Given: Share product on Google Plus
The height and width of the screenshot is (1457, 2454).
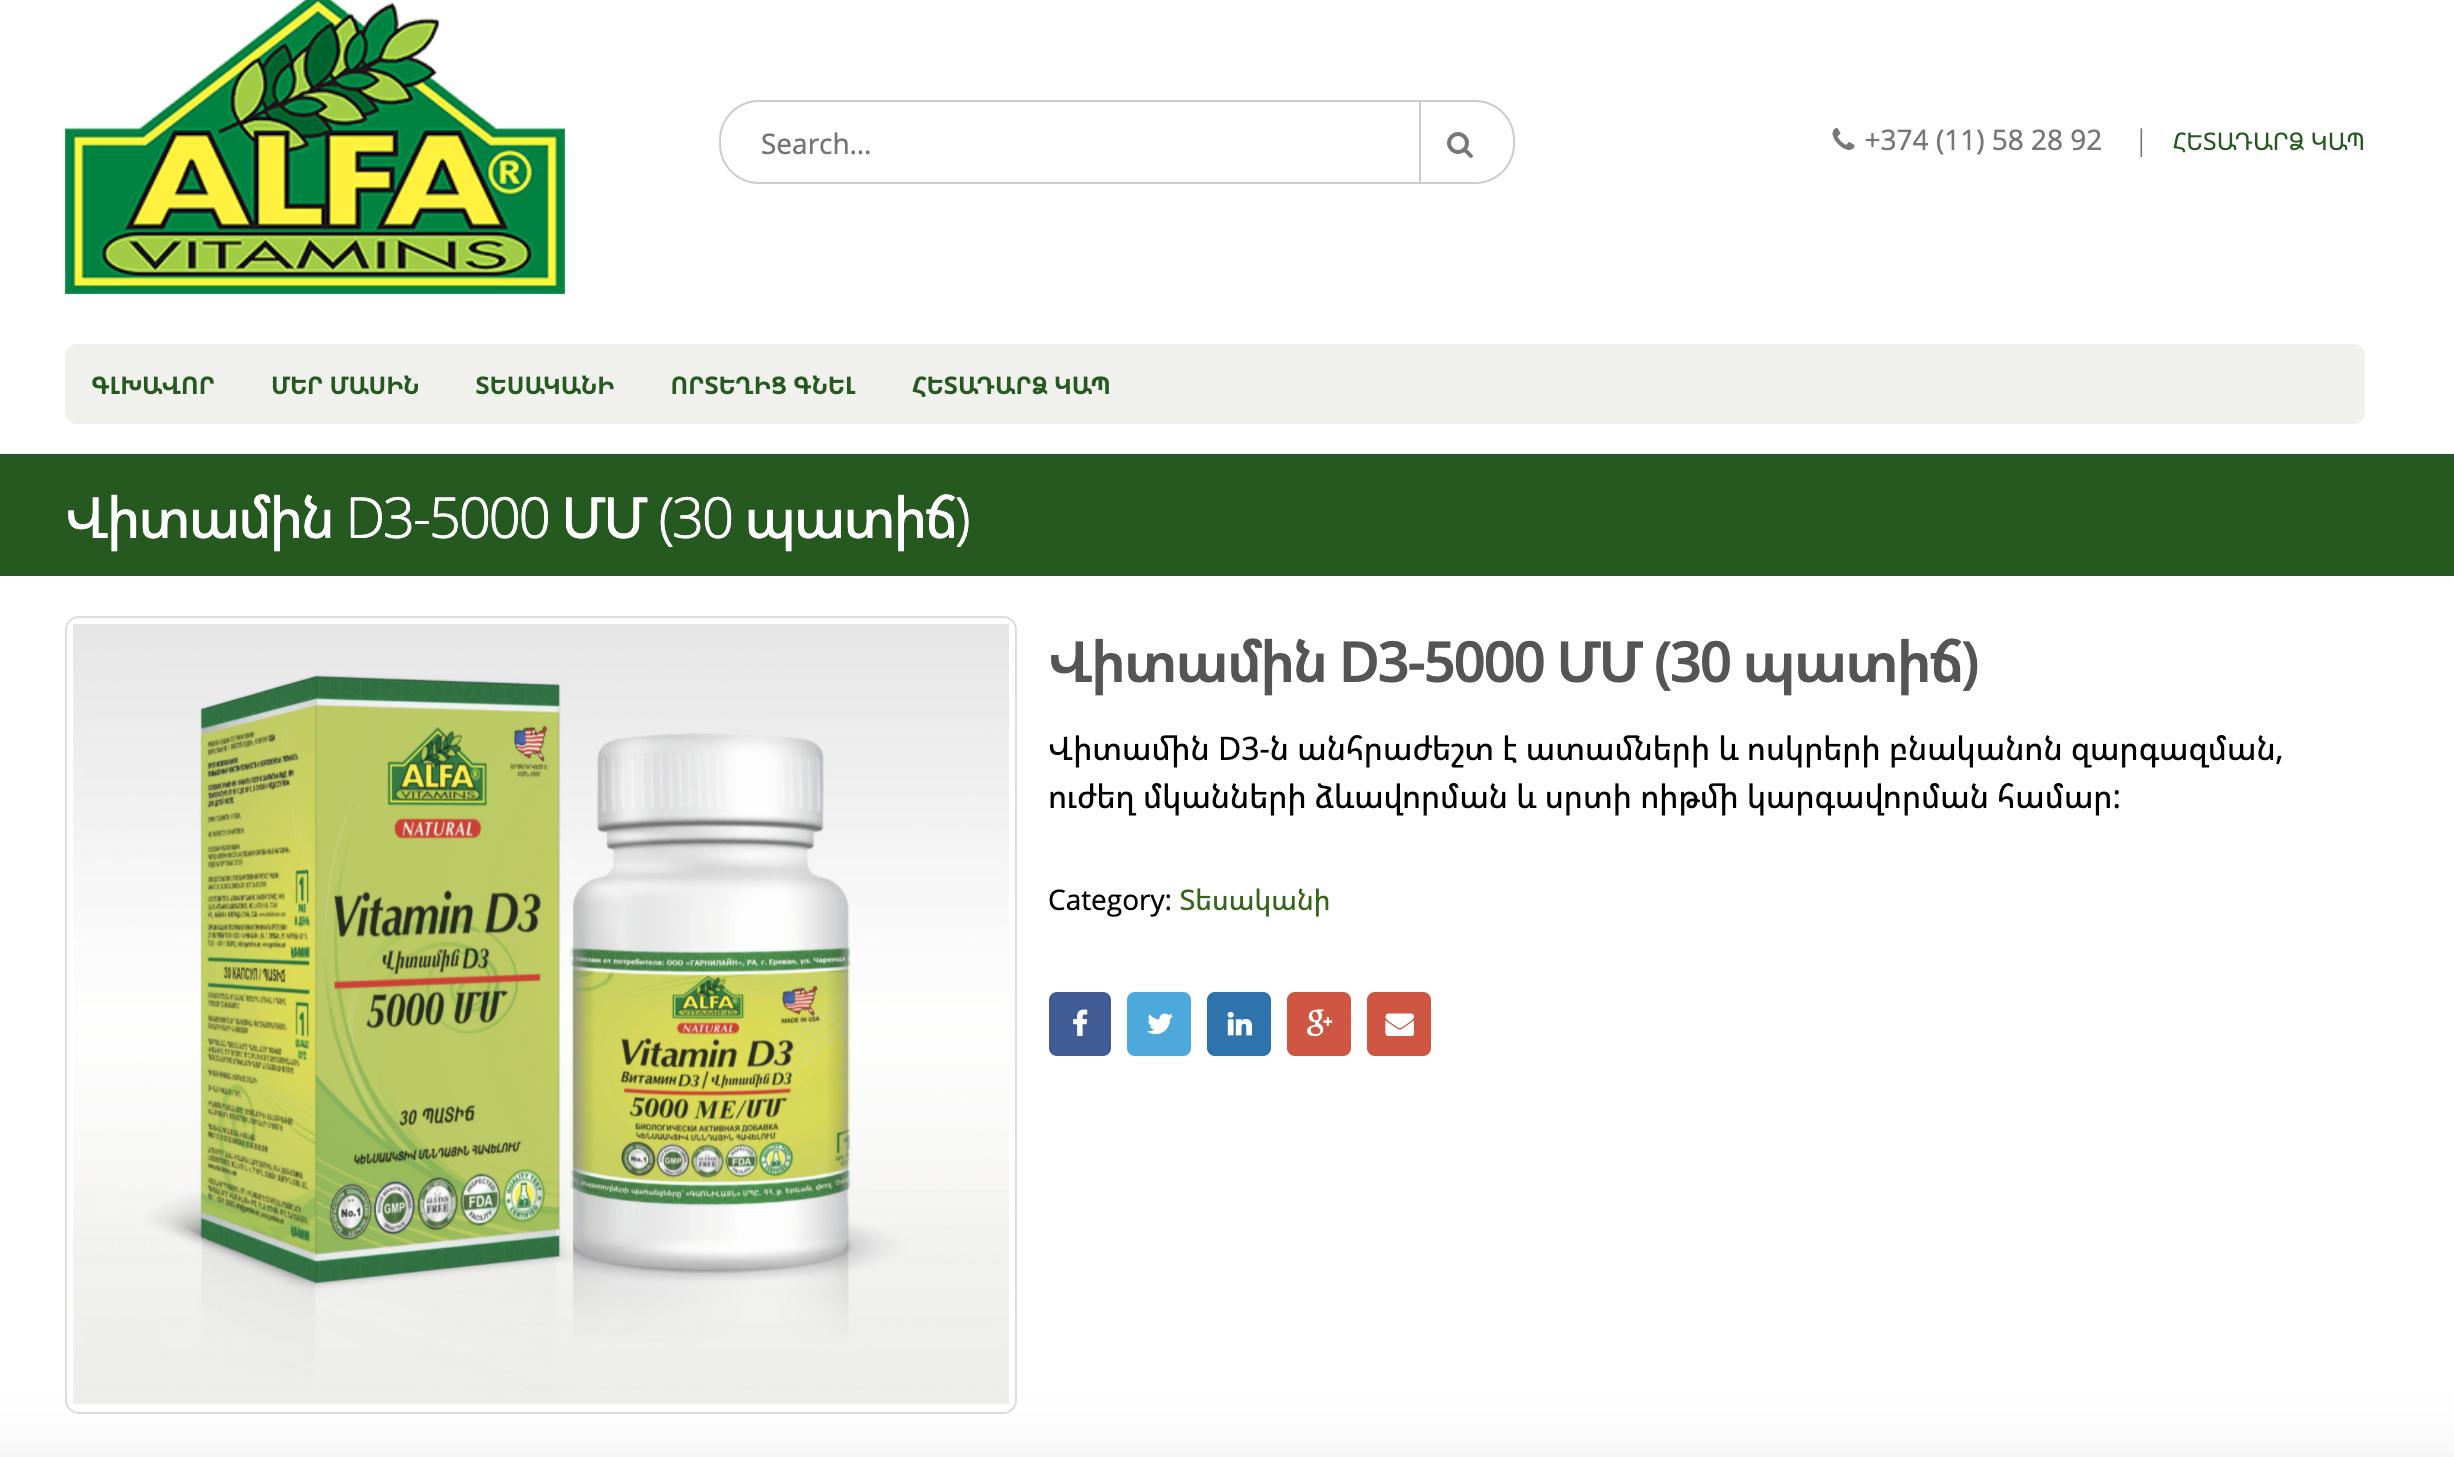Looking at the screenshot, I should coord(1319,1023).
